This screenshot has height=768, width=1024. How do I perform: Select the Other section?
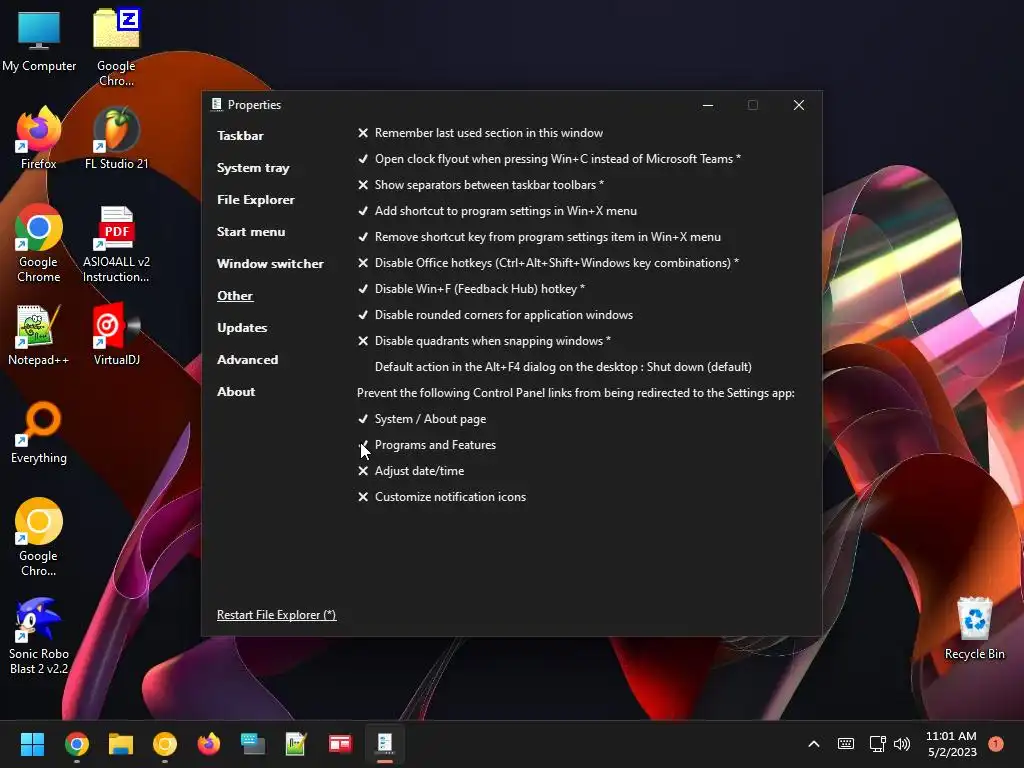pyautogui.click(x=235, y=296)
